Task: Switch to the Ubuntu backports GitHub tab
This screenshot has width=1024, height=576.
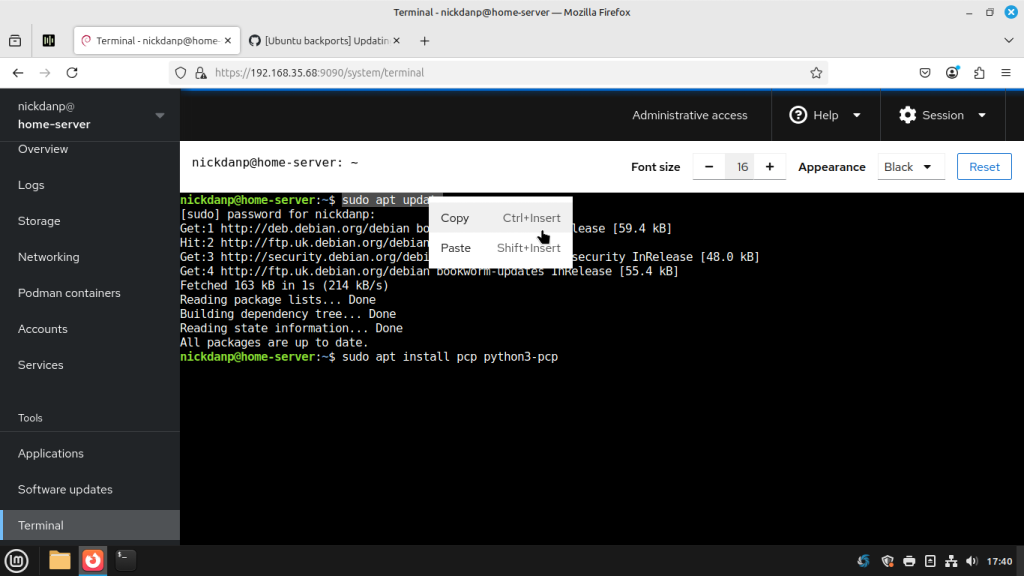Action: pyautogui.click(x=323, y=41)
